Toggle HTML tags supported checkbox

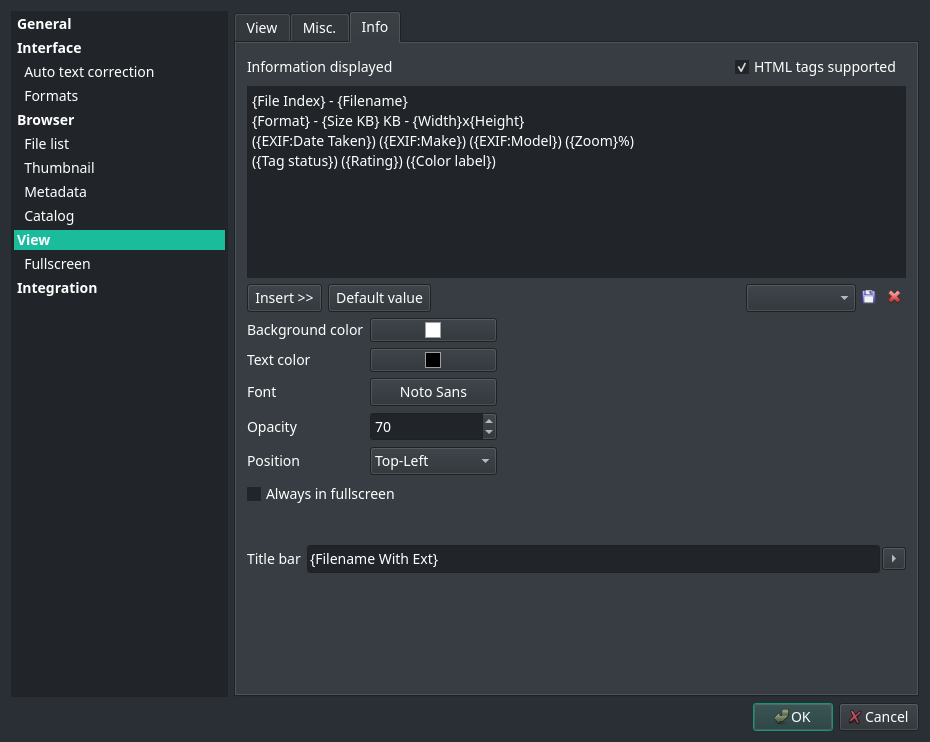click(742, 67)
